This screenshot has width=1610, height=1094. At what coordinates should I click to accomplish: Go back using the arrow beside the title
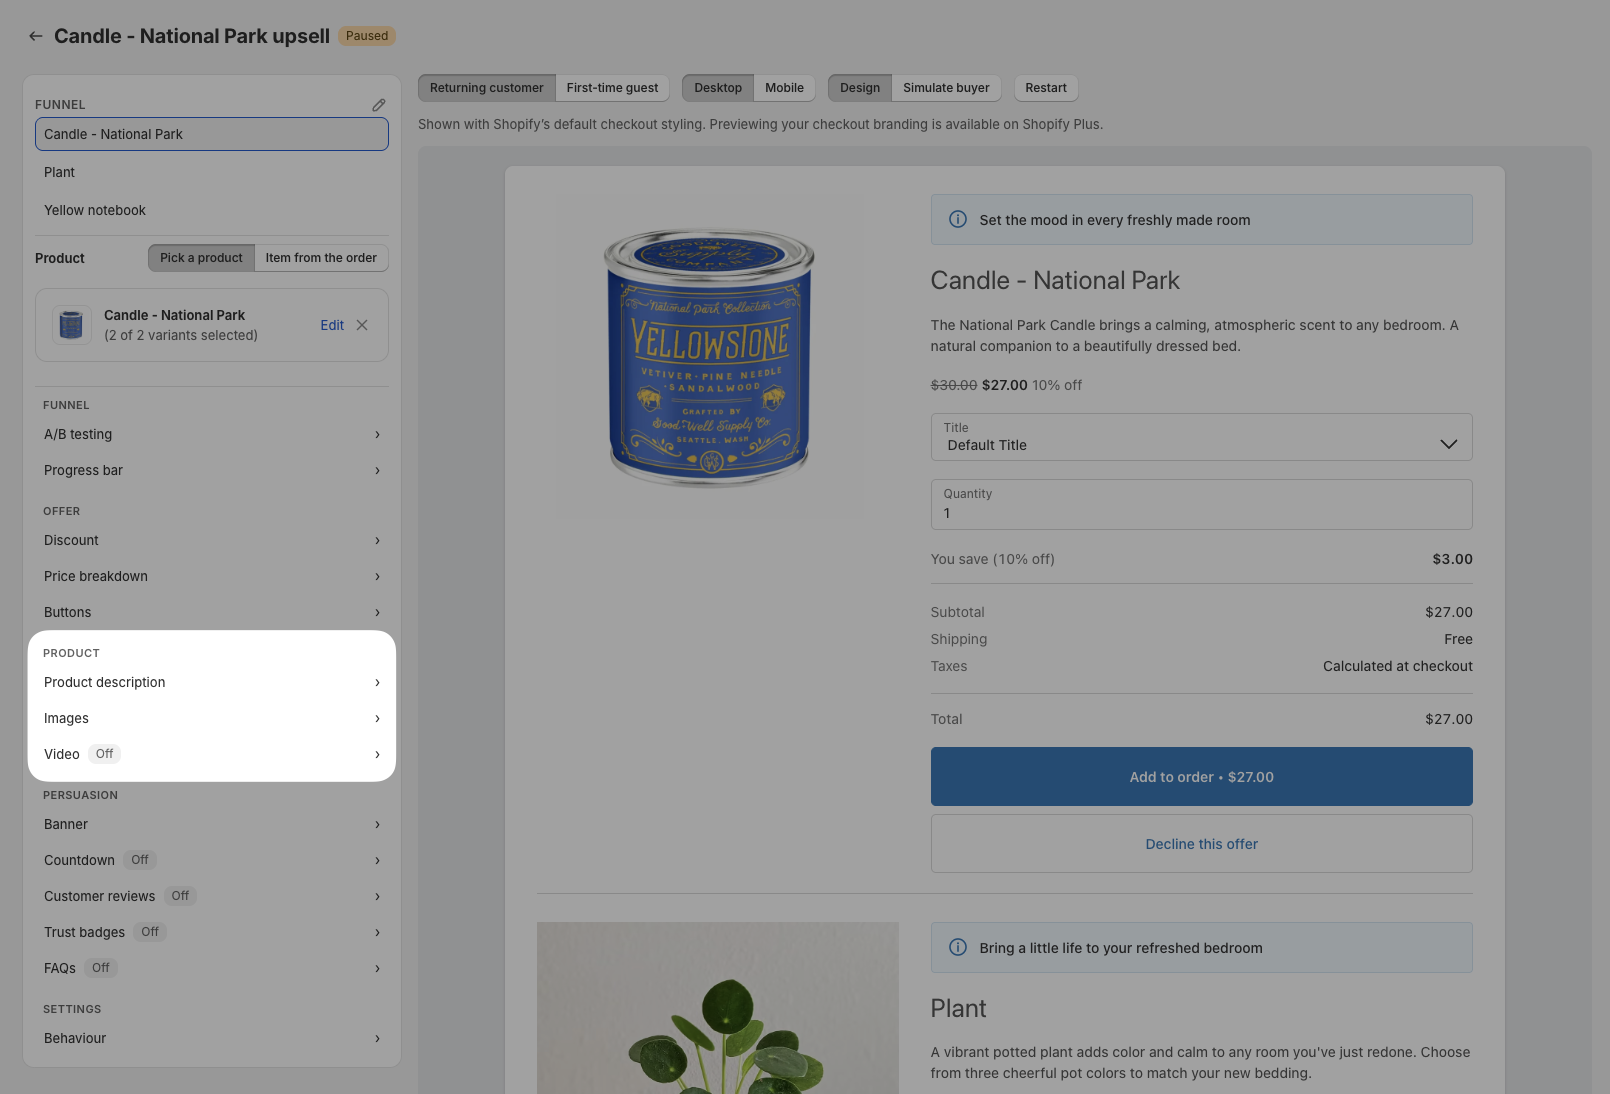[x=36, y=36]
